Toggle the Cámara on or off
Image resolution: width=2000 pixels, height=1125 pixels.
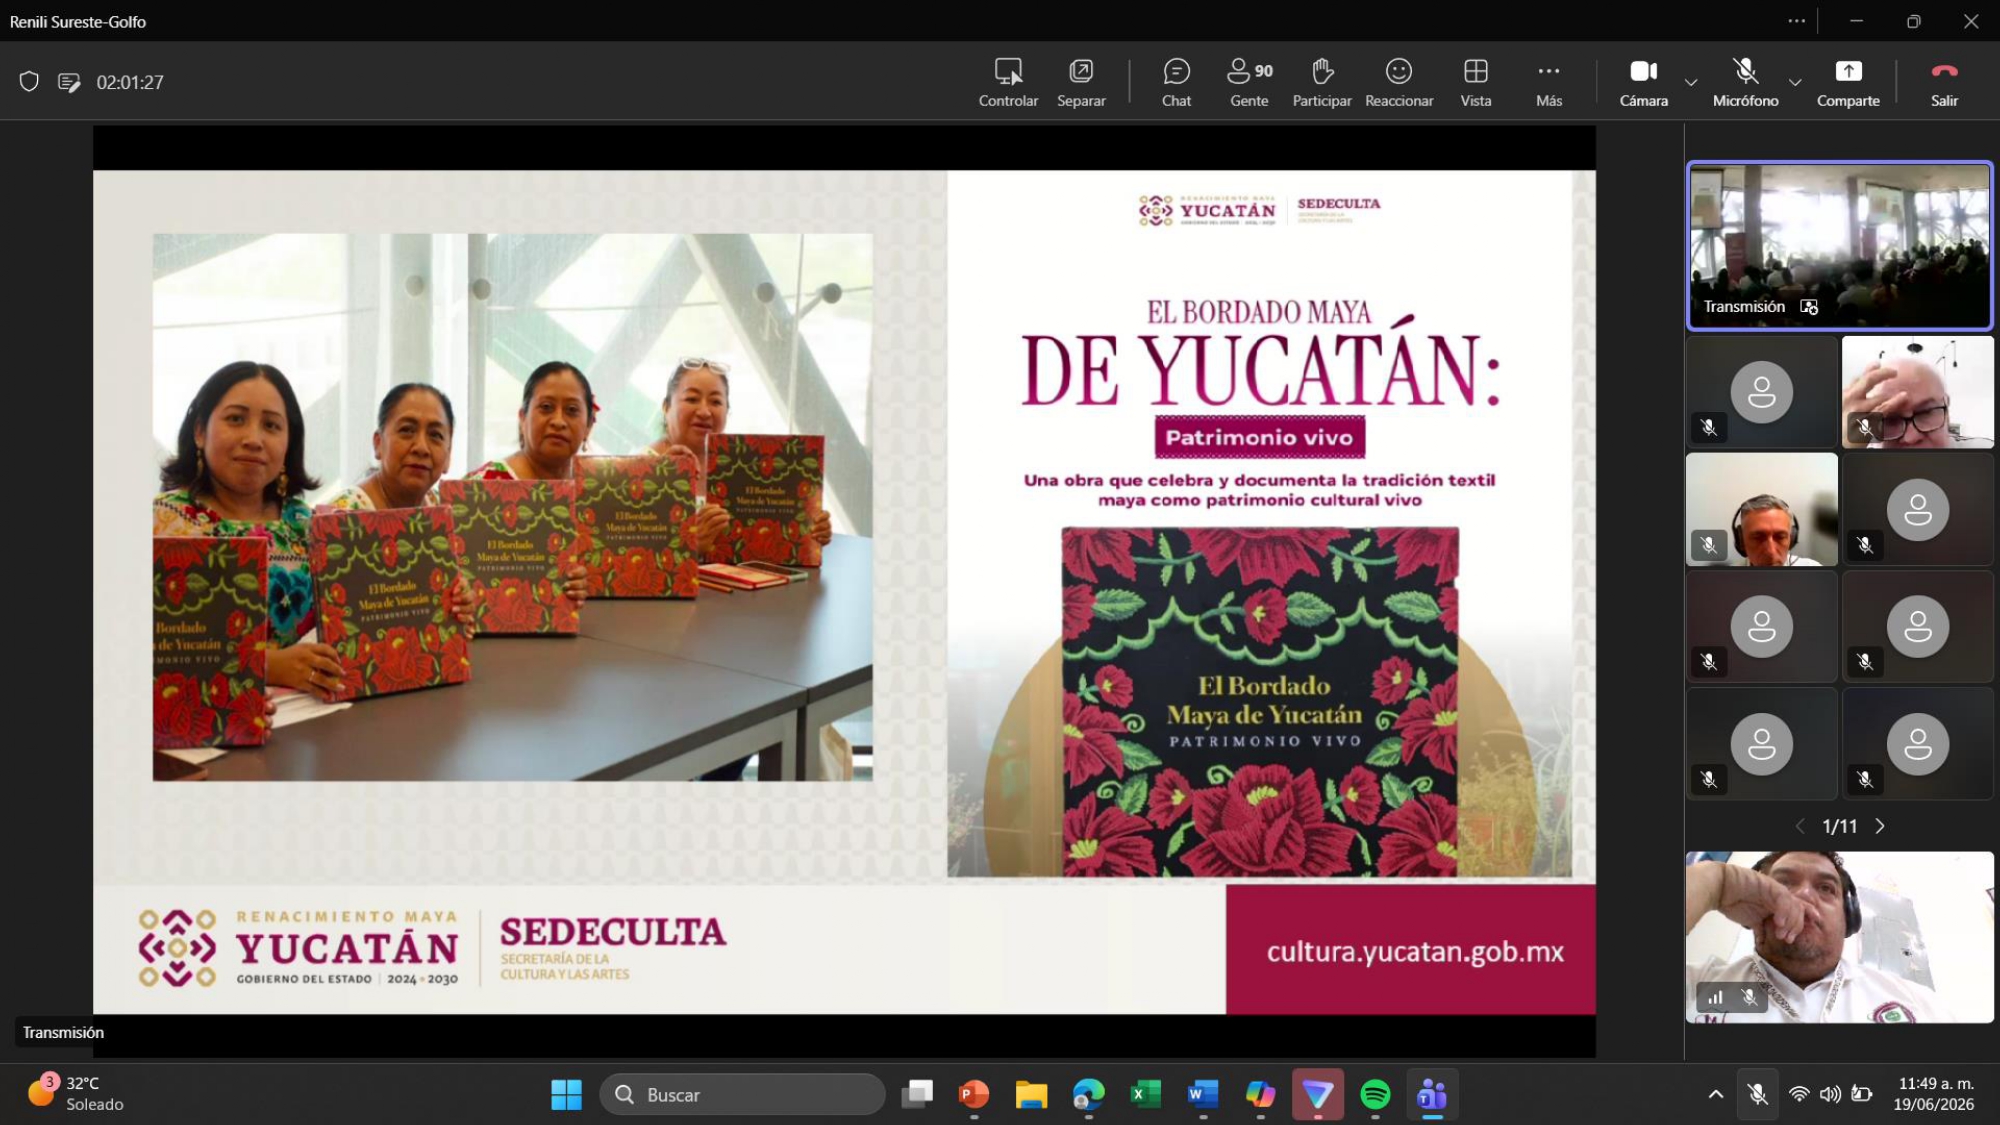tap(1644, 82)
